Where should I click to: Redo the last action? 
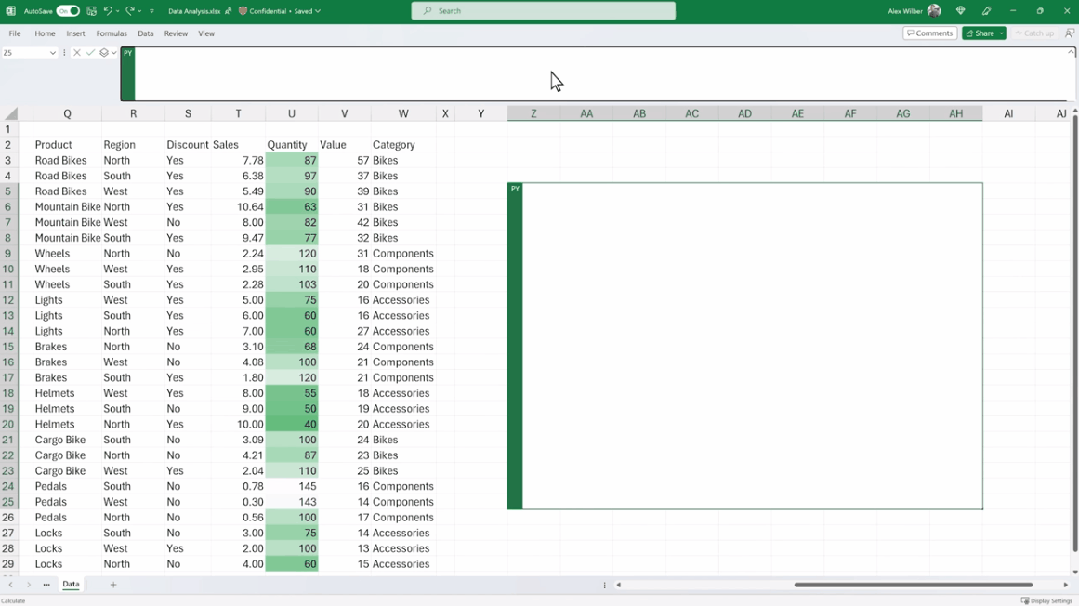129,11
